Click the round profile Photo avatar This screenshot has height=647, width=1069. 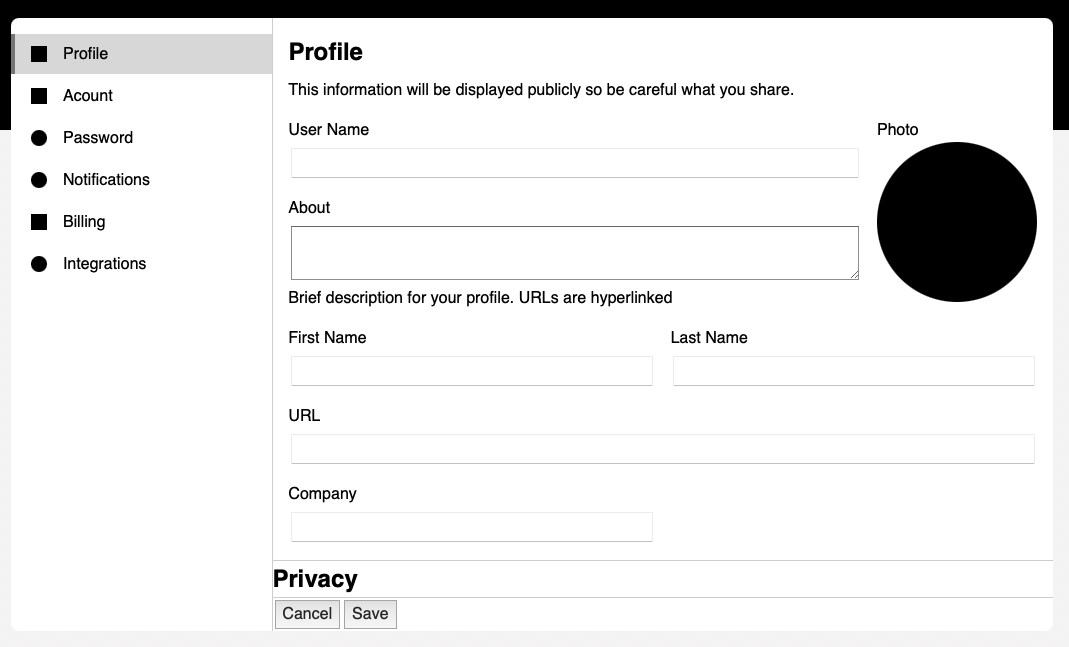coord(957,221)
